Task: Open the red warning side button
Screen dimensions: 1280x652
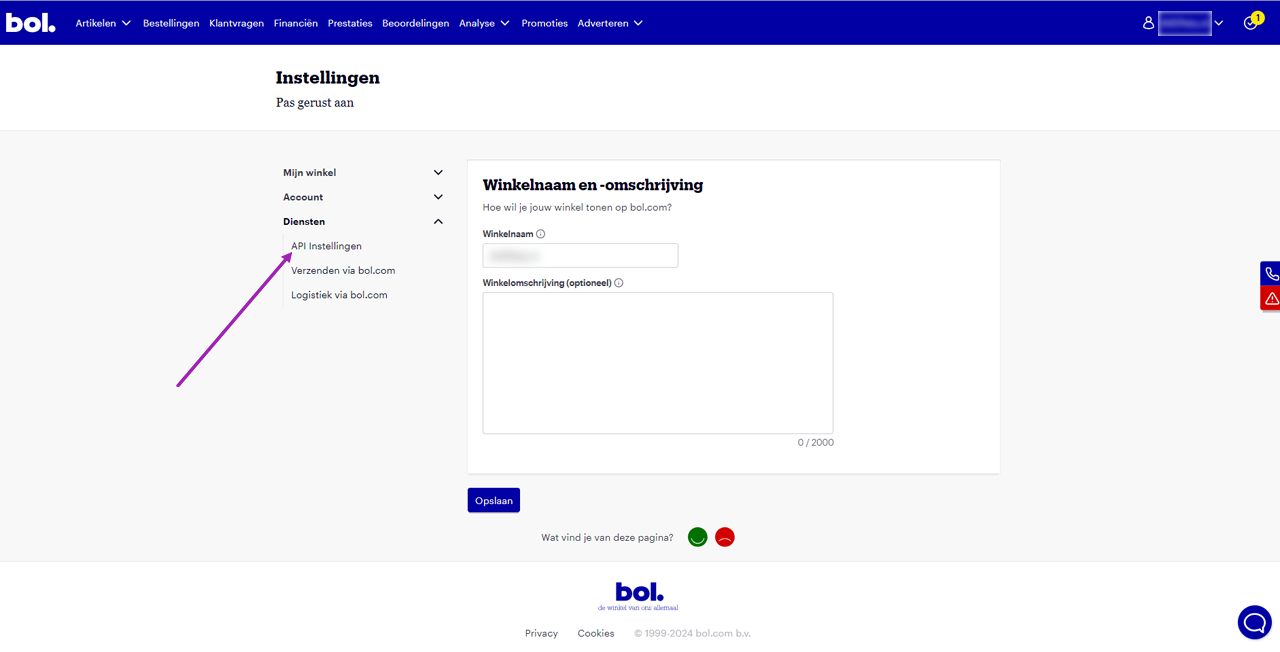Action: coord(1270,299)
